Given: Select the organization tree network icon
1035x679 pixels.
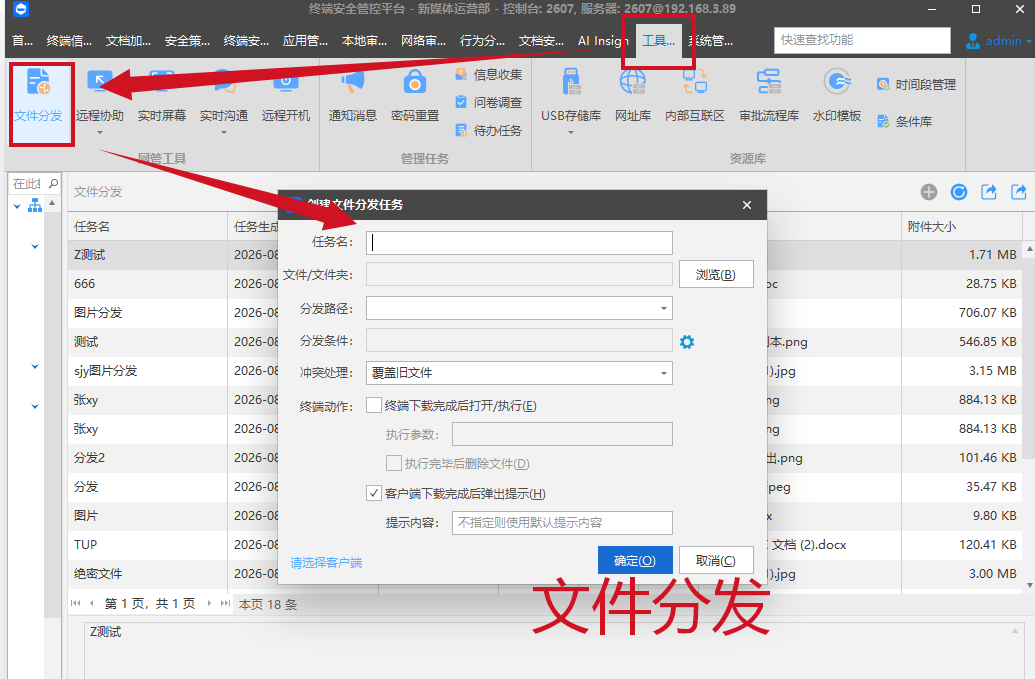Looking at the screenshot, I should point(35,206).
